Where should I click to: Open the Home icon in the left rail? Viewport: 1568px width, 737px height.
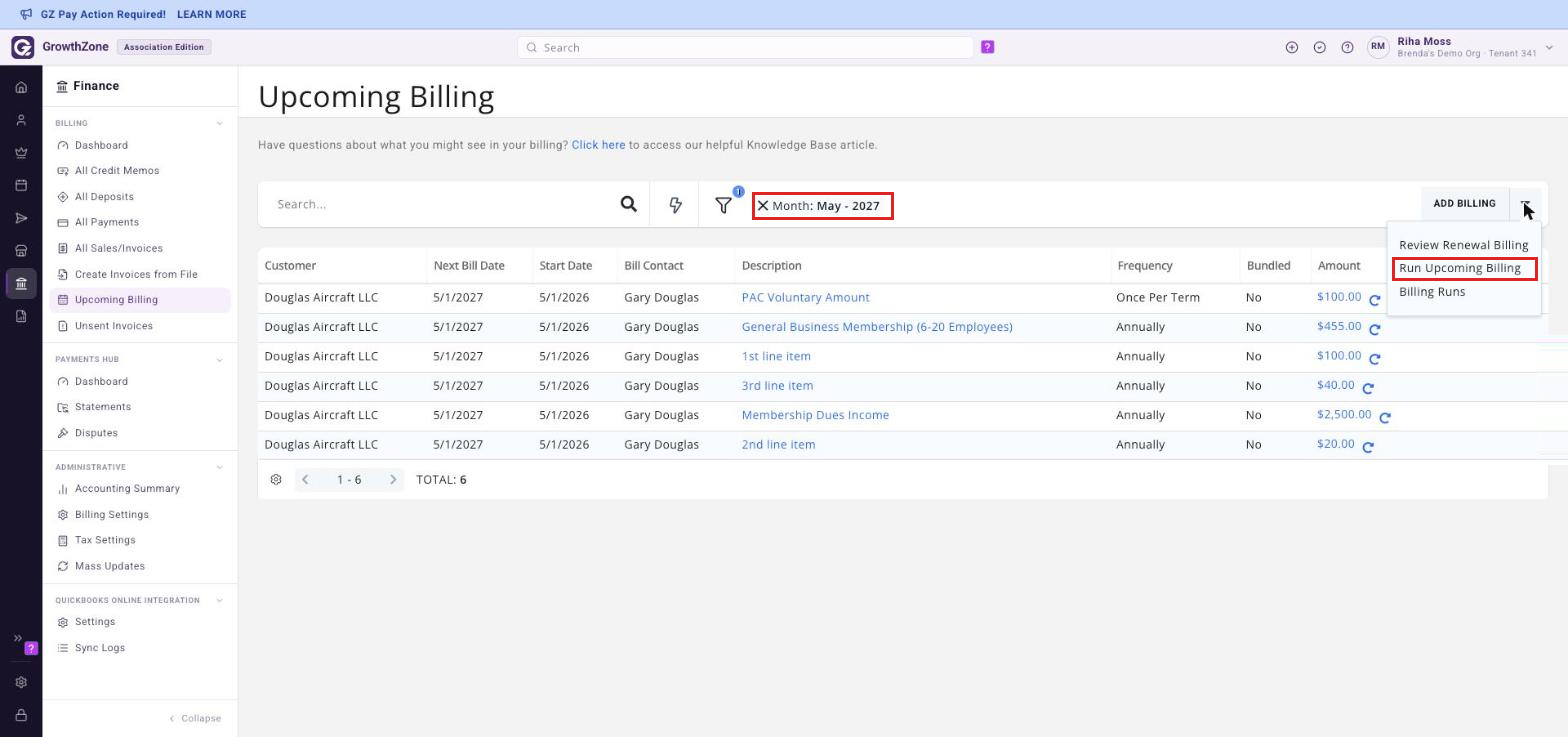(21, 88)
